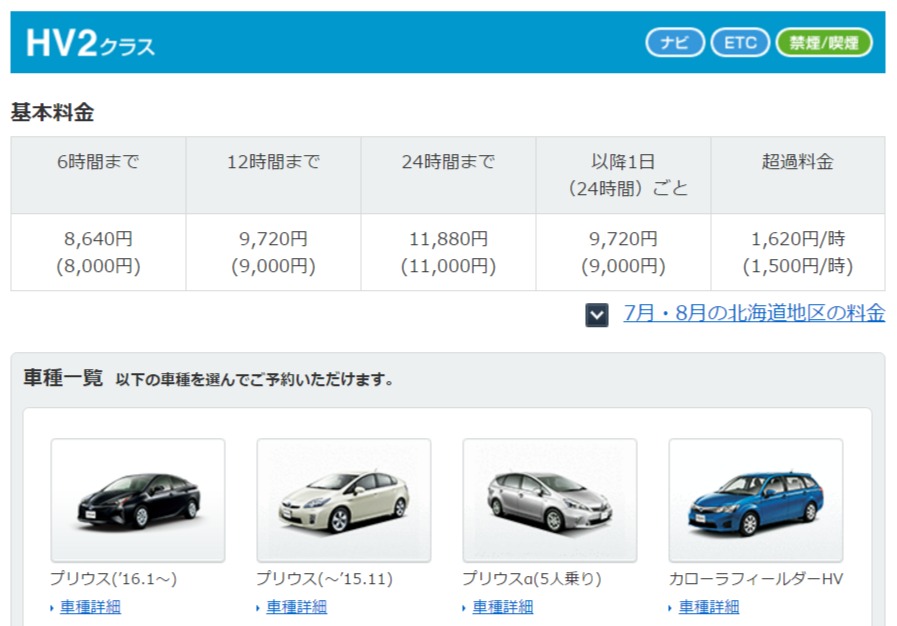Open 車種詳細 link under プリウス('16.1~)

90,607
